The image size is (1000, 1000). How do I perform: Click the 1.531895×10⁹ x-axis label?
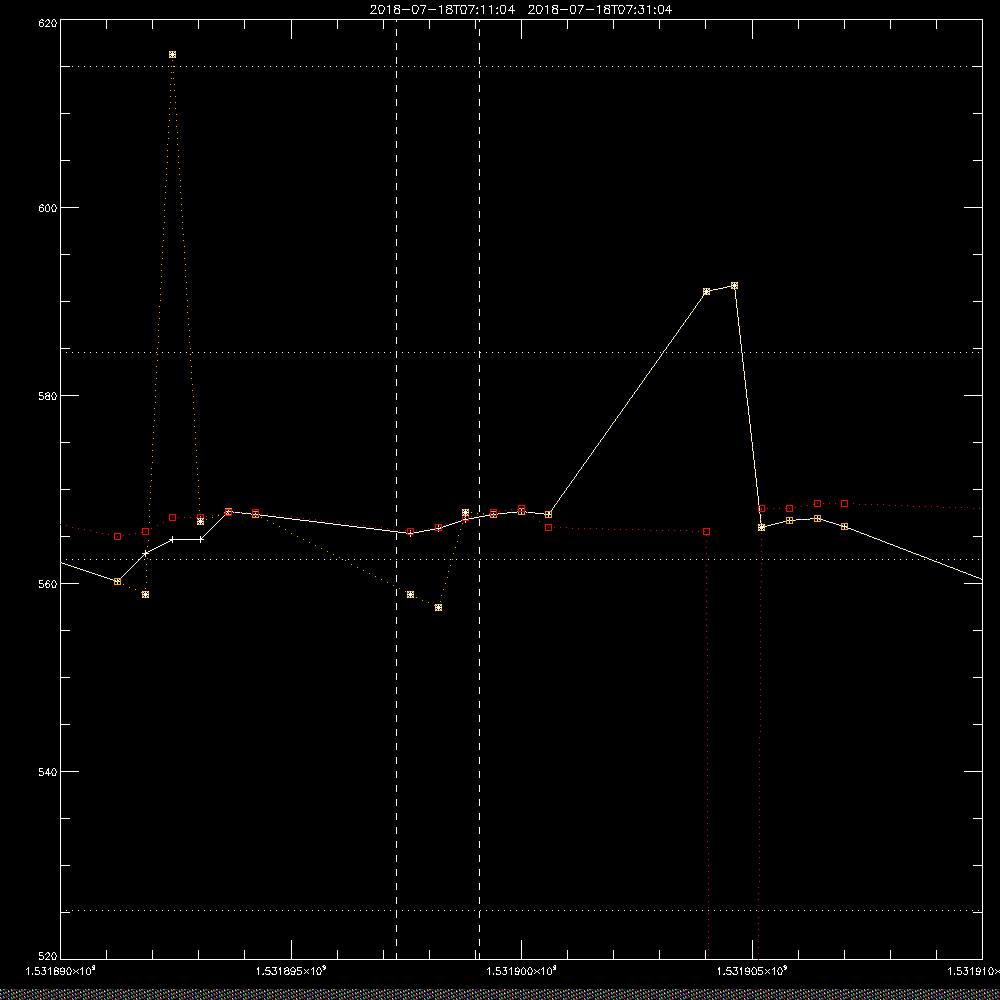pyautogui.click(x=291, y=971)
